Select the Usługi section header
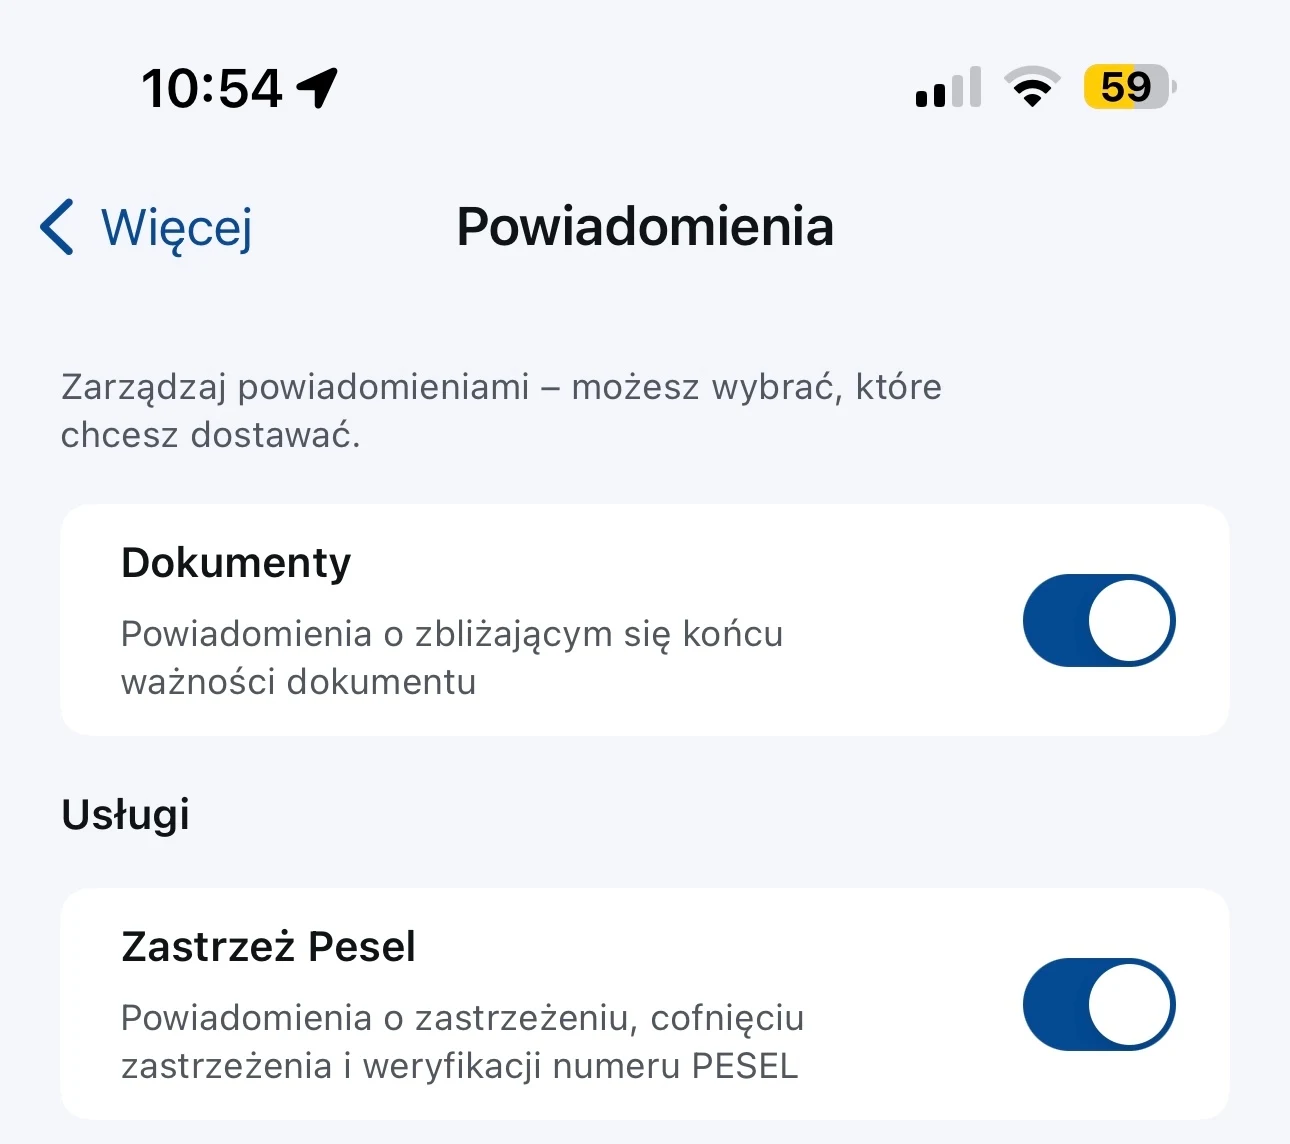1290x1144 pixels. tap(125, 814)
